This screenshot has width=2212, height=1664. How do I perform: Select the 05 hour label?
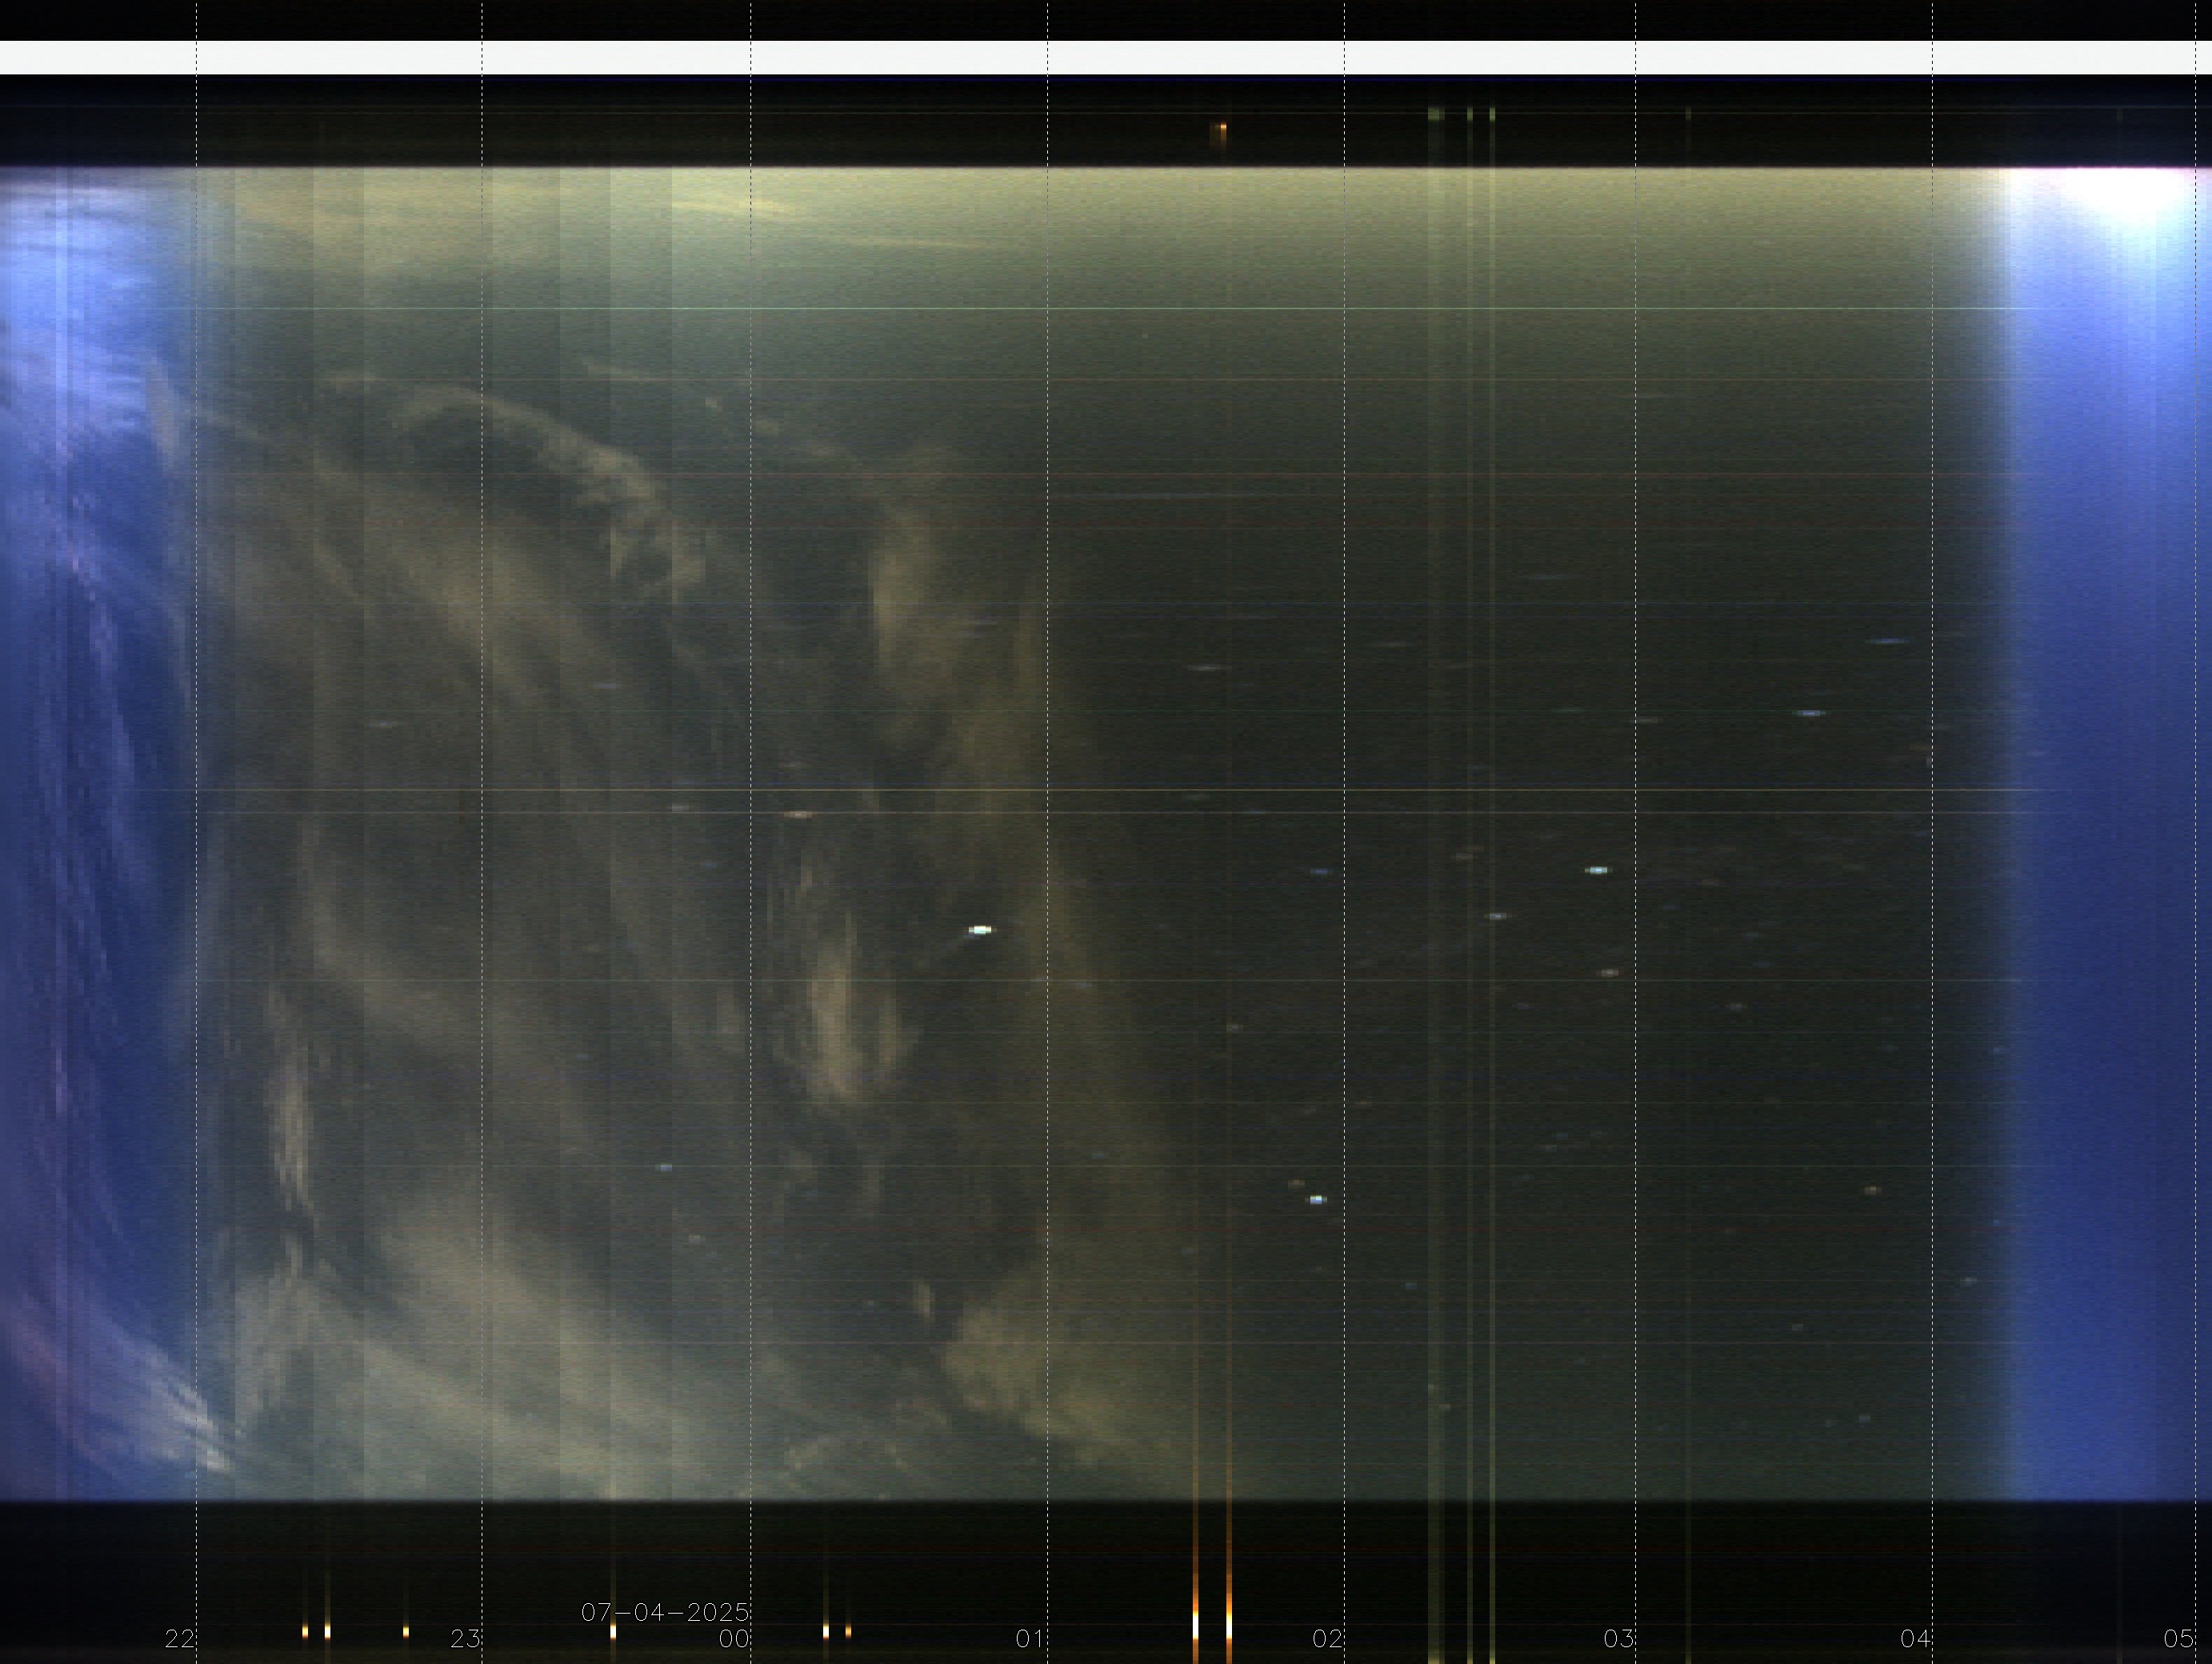coord(2178,1639)
